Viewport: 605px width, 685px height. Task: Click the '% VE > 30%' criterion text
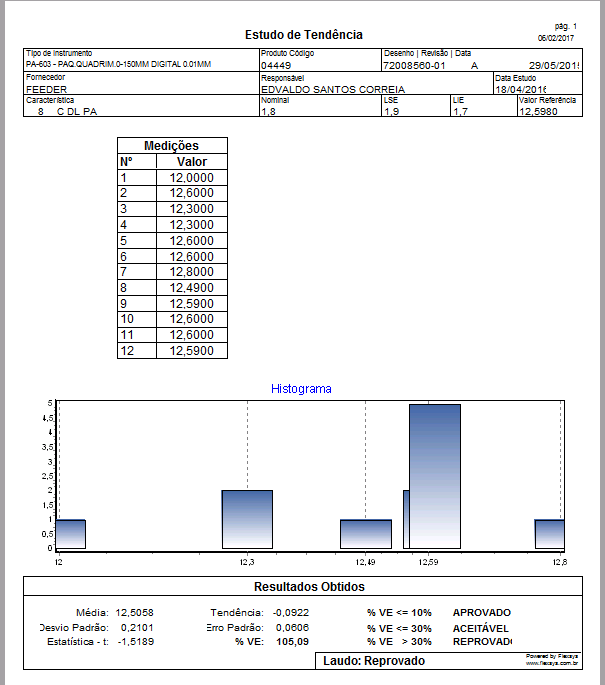pyautogui.click(x=399, y=642)
